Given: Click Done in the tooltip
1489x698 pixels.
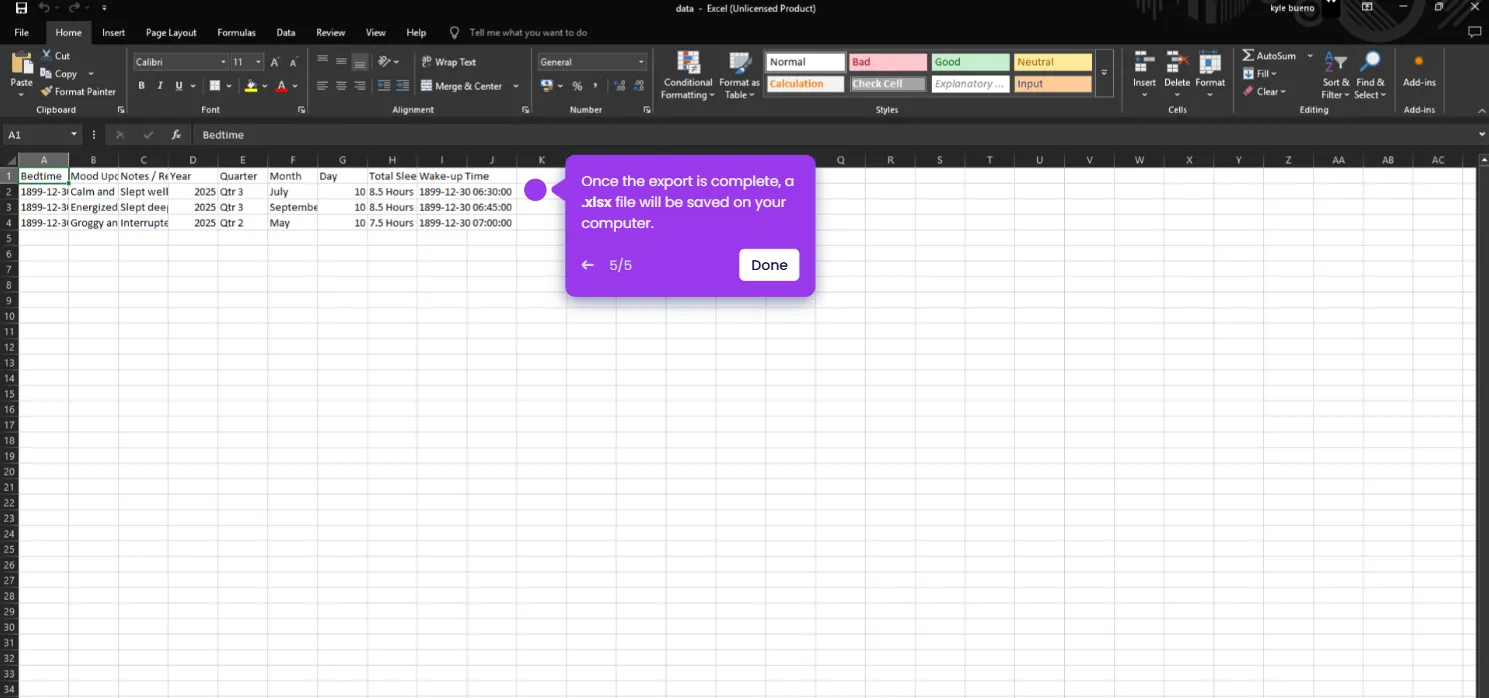Looking at the screenshot, I should (x=769, y=265).
